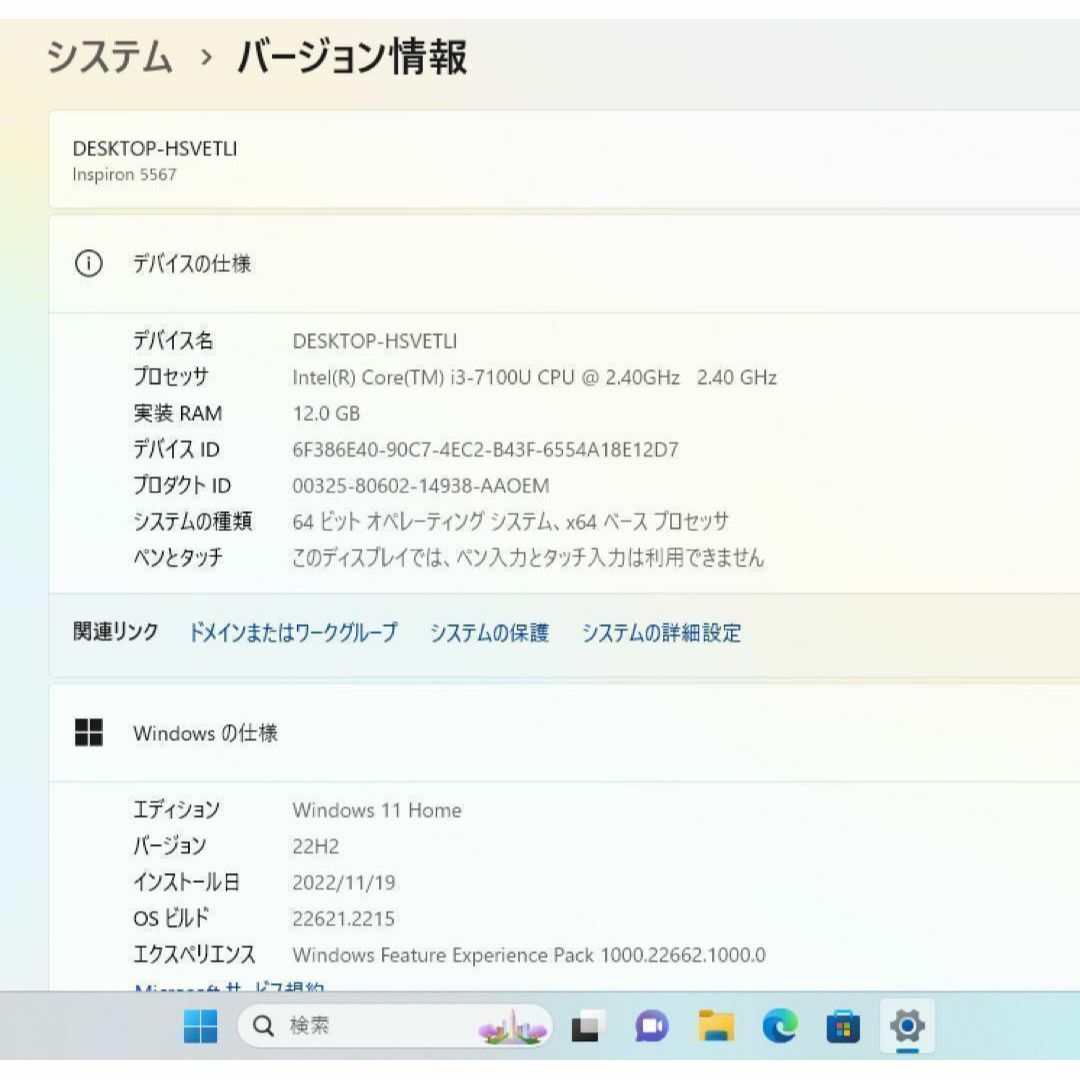1080x1080 pixels.
Task: Launch Microsoft Edge from the taskbar
Action: tap(780, 1027)
